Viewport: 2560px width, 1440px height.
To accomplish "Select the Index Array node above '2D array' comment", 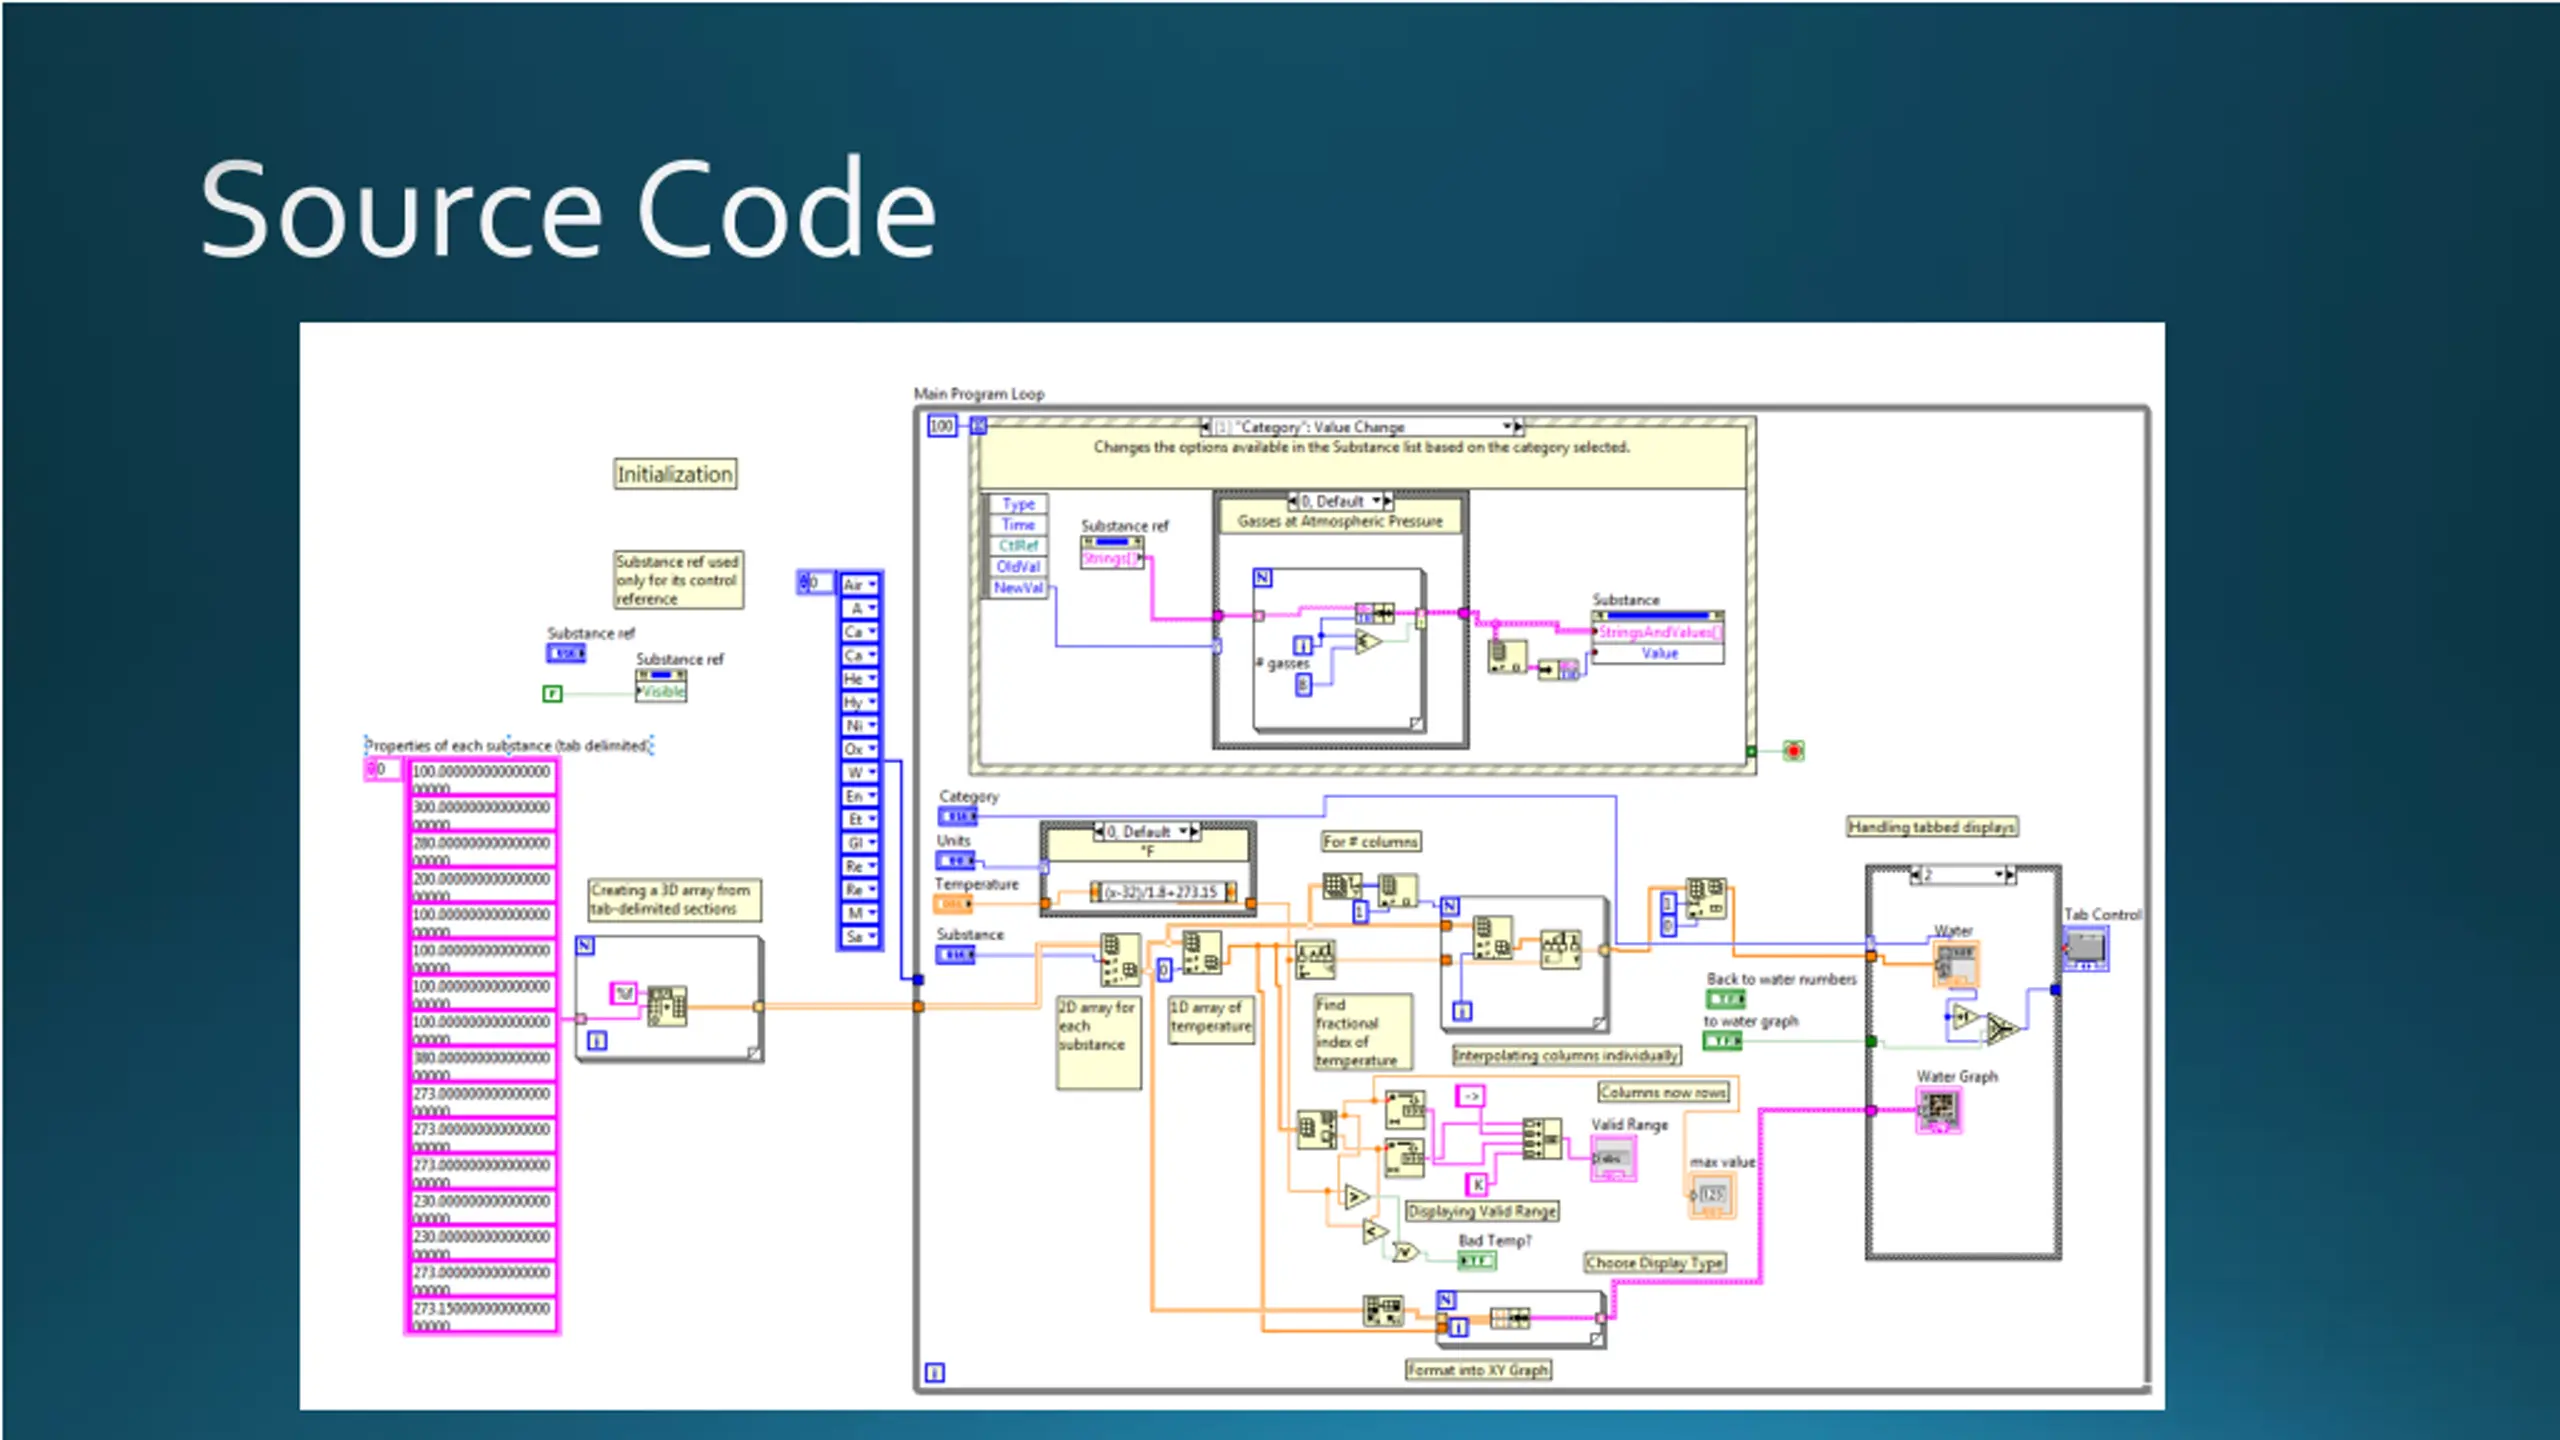I will (x=1120, y=960).
